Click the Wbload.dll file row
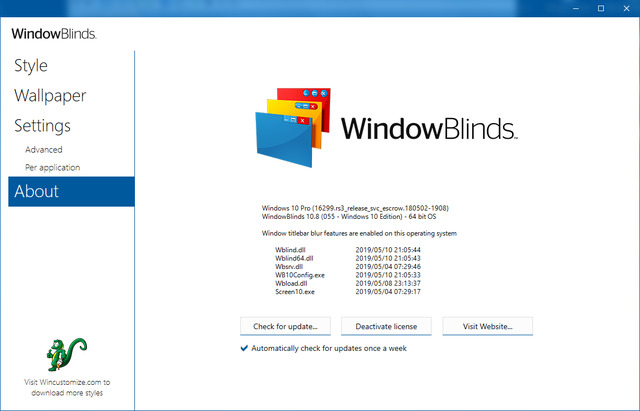640x411 pixels. click(x=348, y=283)
